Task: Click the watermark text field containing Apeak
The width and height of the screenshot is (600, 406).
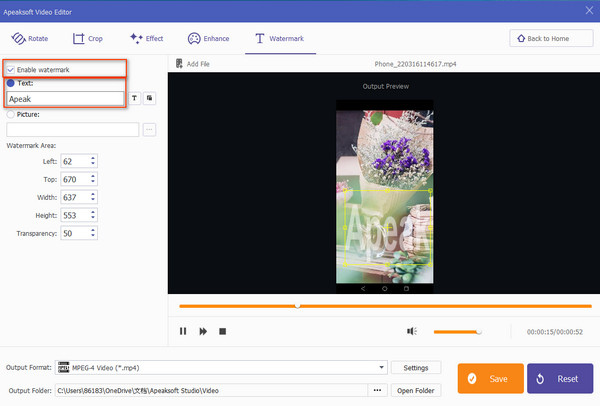Action: [x=65, y=99]
